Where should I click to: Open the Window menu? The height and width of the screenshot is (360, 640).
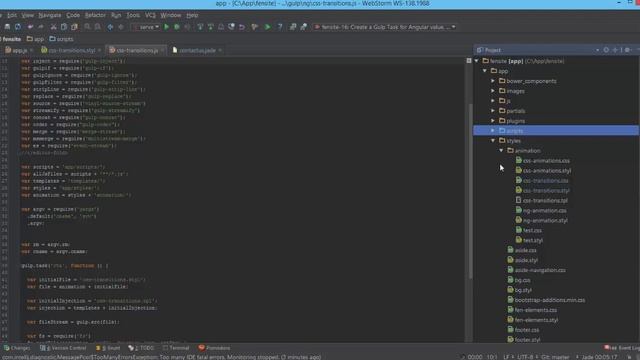pos(171,15)
